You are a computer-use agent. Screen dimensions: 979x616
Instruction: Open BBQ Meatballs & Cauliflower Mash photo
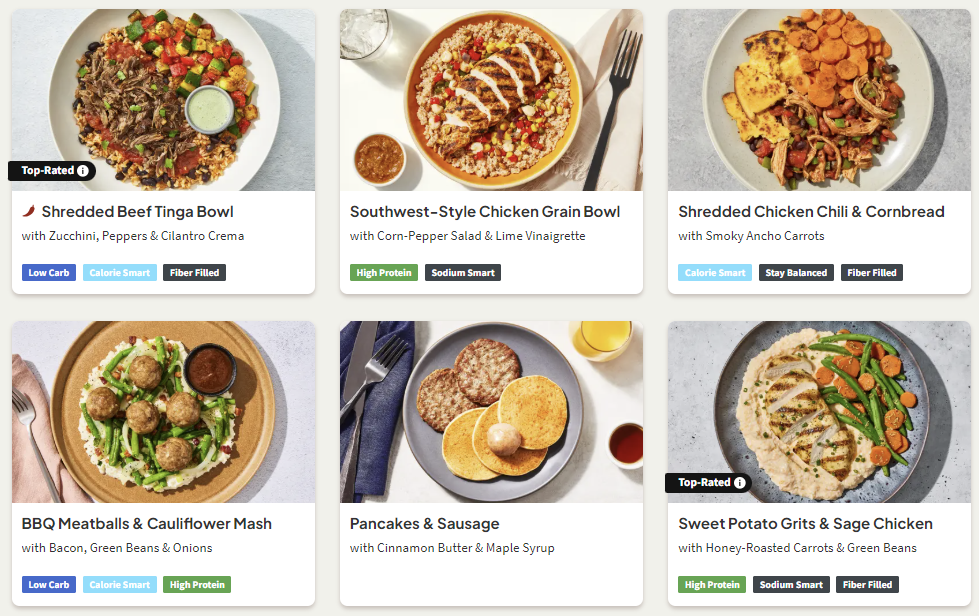(163, 411)
